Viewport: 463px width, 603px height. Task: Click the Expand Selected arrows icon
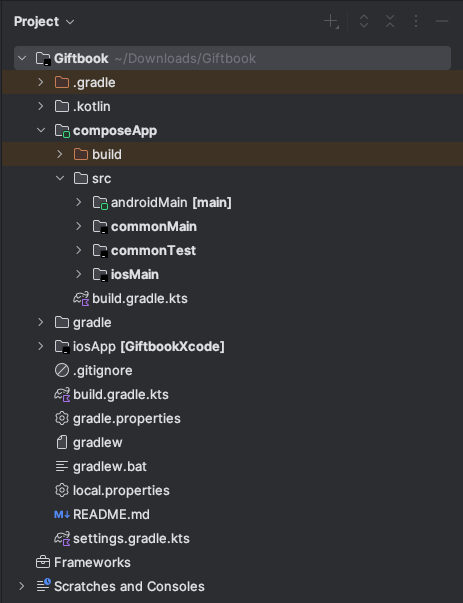pos(364,22)
